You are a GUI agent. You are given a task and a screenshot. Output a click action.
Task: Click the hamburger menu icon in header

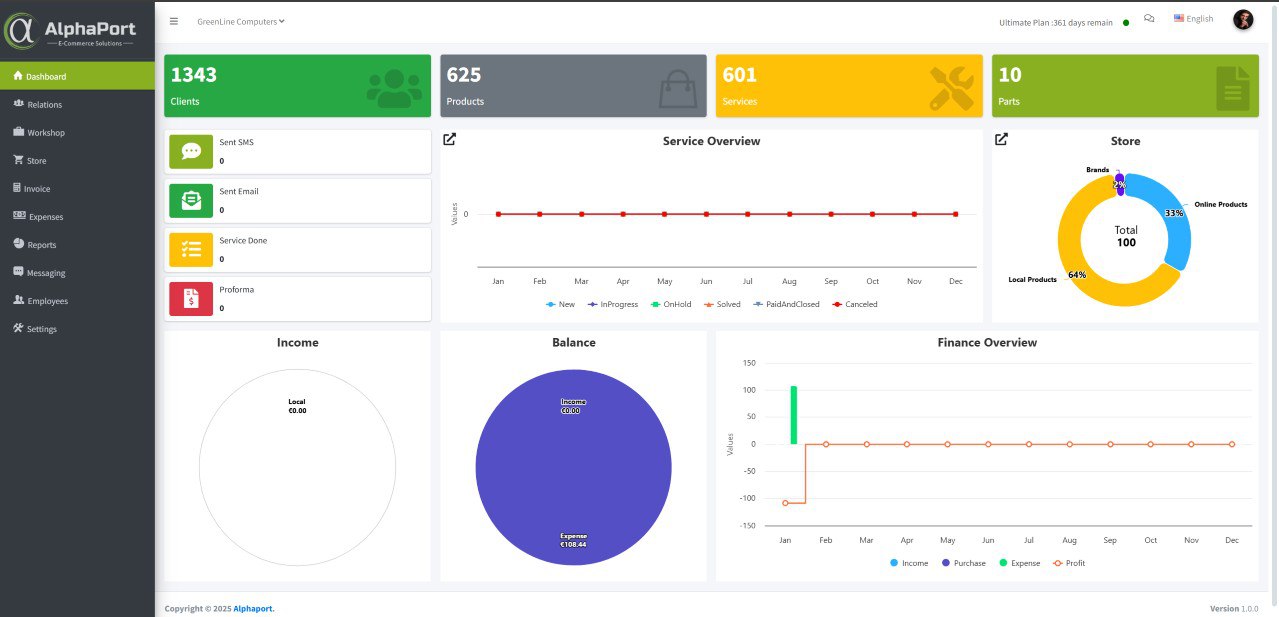[x=174, y=21]
